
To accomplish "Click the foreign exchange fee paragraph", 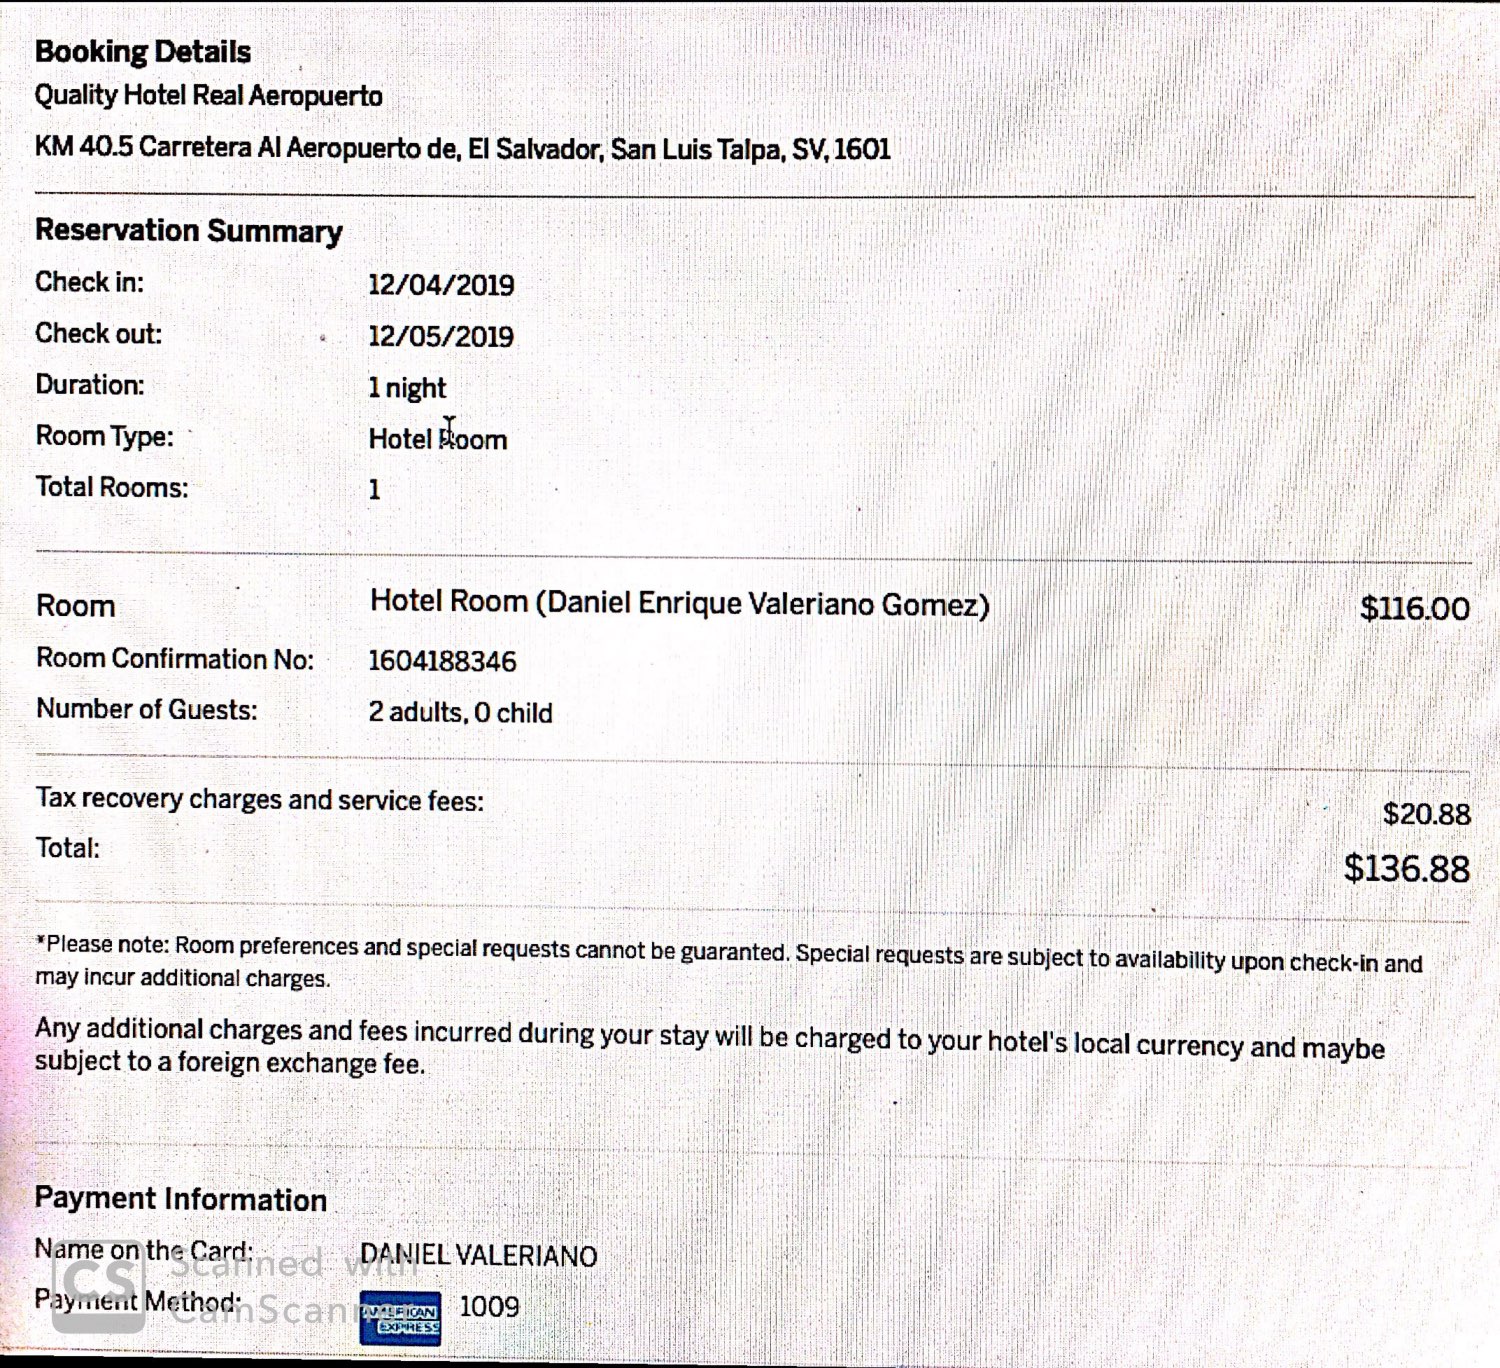I will 710,1046.
